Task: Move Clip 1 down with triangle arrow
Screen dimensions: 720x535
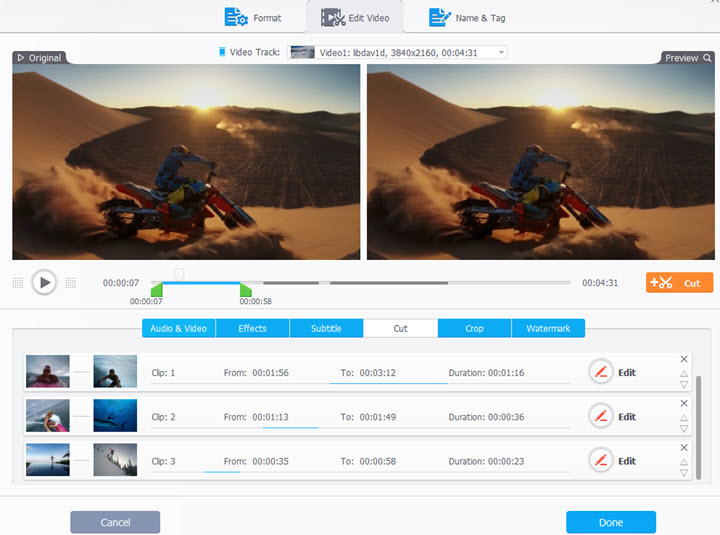Action: [684, 384]
